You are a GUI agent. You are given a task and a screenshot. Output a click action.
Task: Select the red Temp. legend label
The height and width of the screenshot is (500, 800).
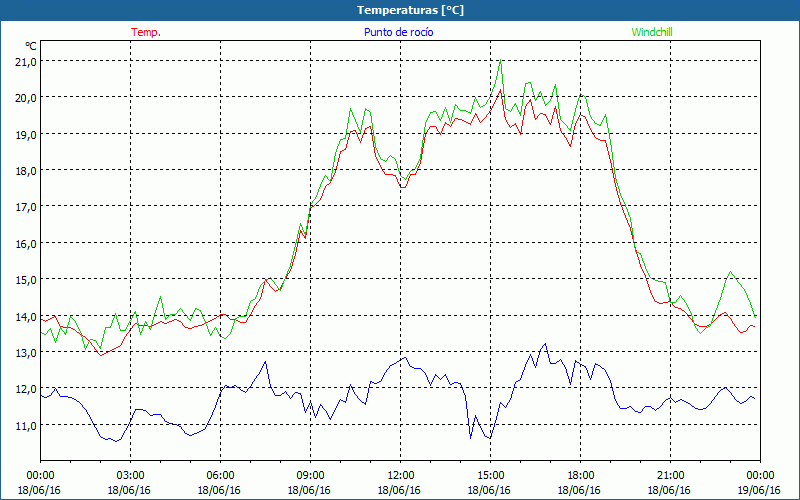146,32
